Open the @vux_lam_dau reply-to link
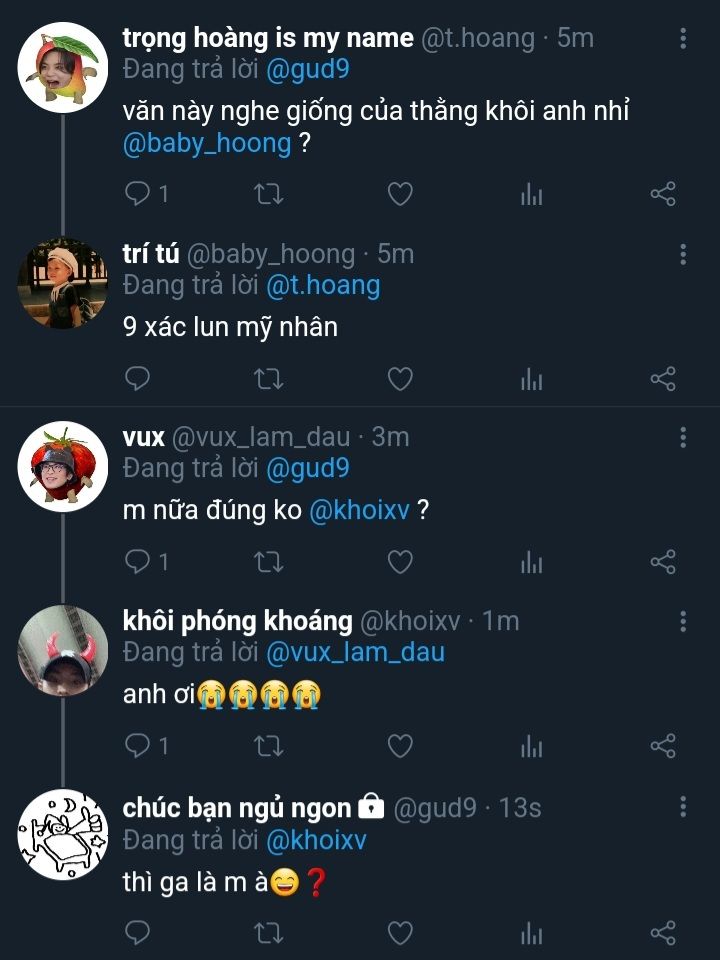 pyautogui.click(x=355, y=653)
